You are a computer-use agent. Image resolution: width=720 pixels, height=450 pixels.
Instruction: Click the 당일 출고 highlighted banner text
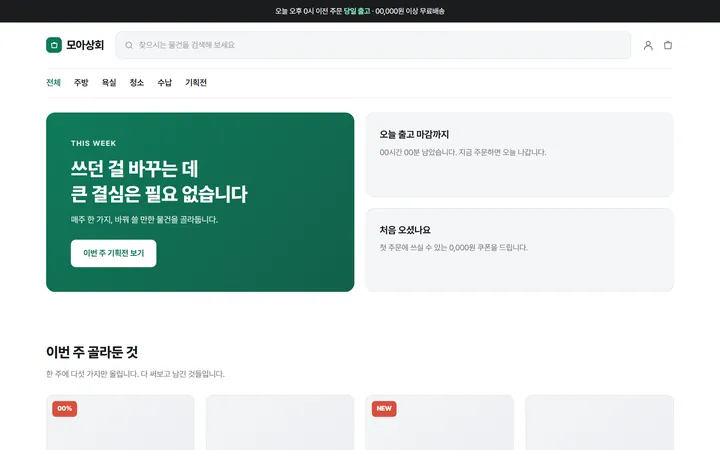tap(357, 11)
